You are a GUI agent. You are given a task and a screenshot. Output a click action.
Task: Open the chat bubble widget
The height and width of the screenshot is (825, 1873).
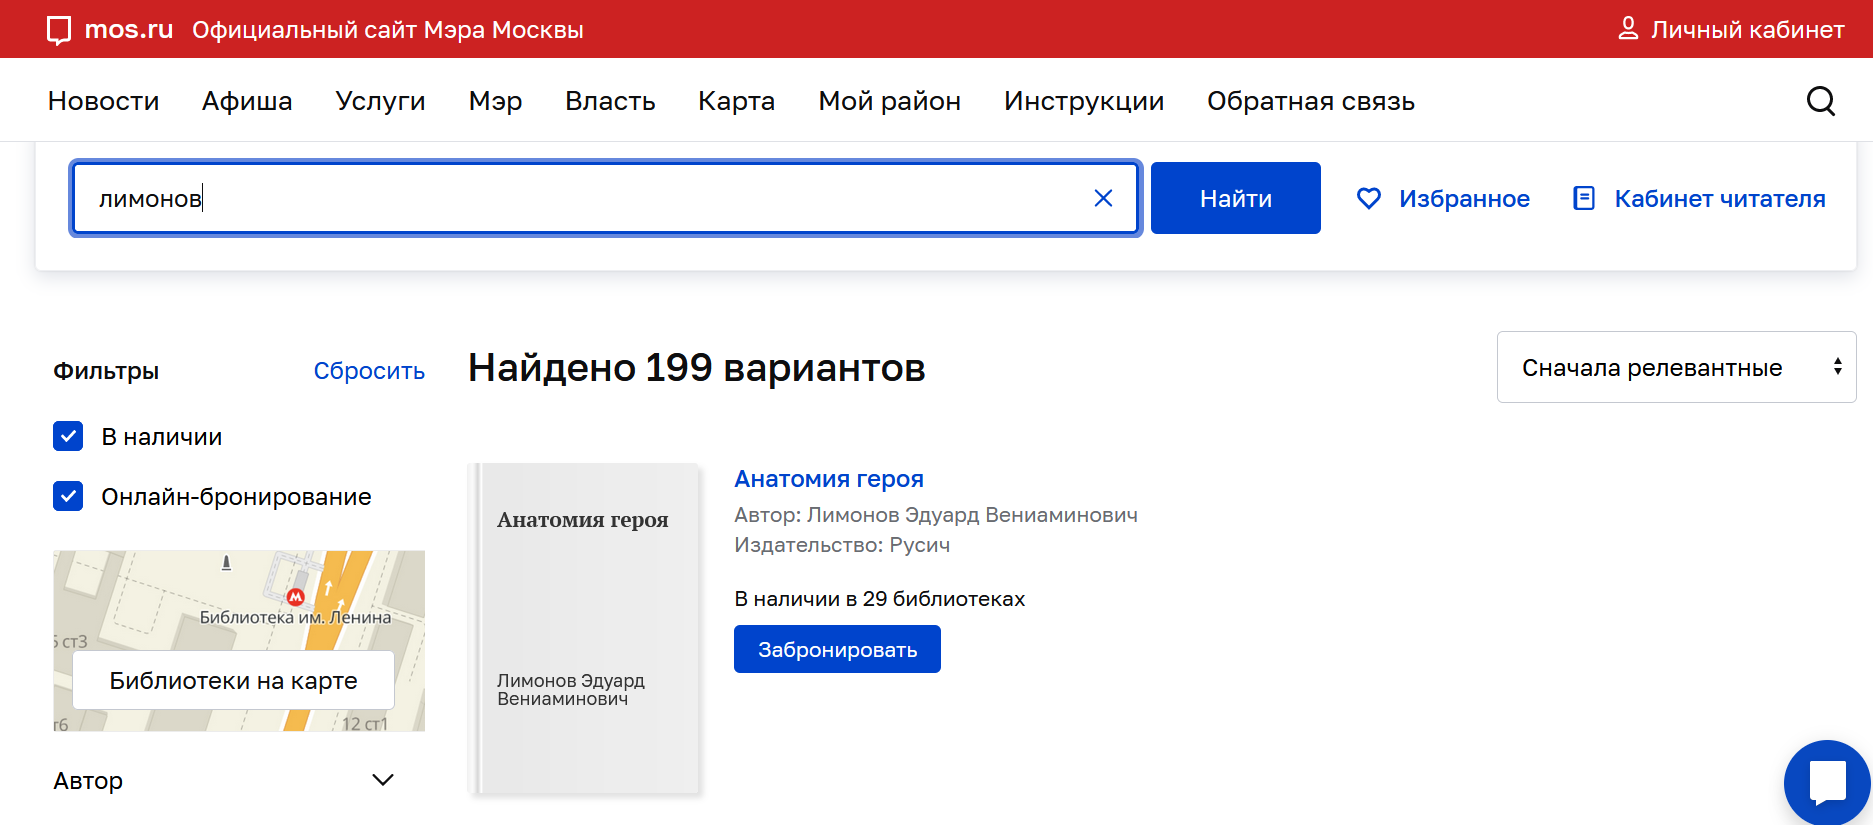pos(1827,782)
